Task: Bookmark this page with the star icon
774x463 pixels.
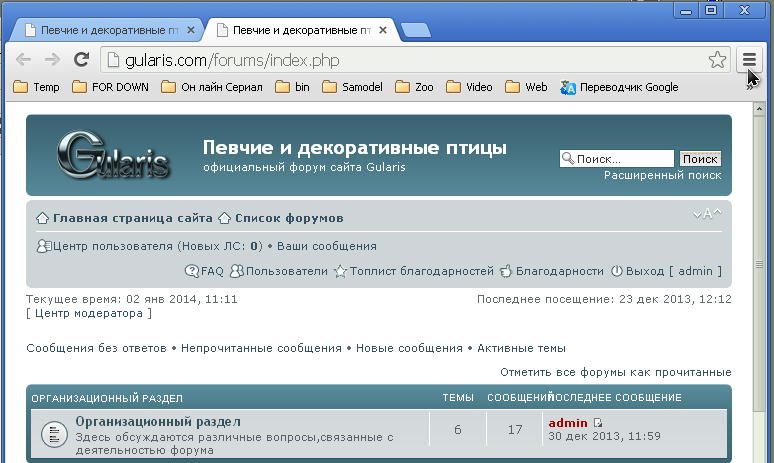Action: click(717, 60)
